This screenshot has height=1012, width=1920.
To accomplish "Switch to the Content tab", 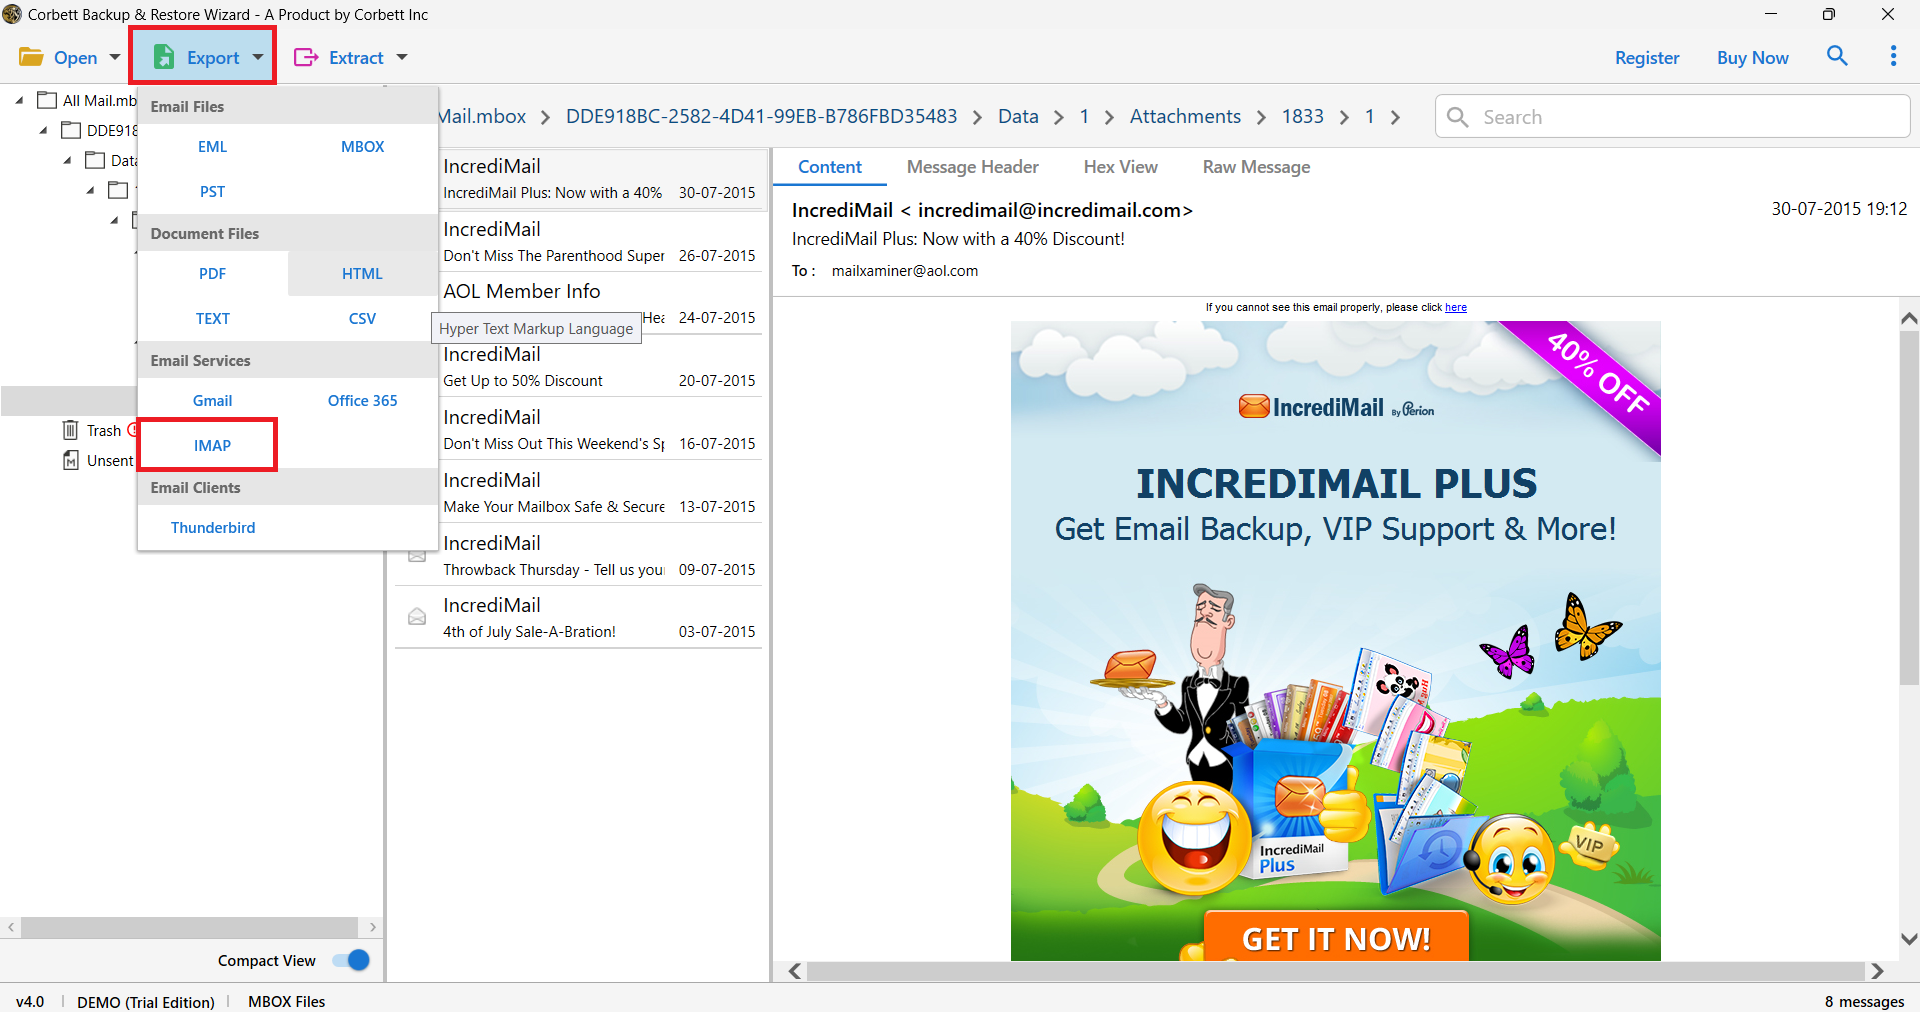I will (x=830, y=167).
